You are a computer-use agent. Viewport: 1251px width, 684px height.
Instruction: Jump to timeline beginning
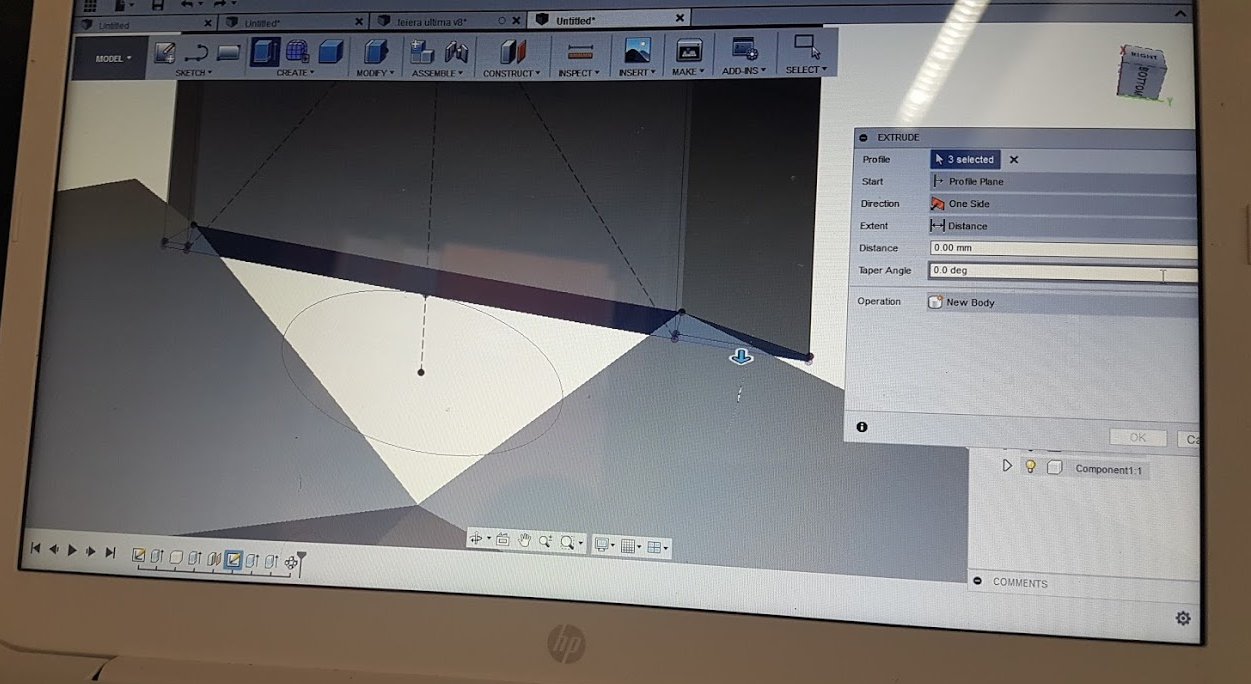pos(36,549)
